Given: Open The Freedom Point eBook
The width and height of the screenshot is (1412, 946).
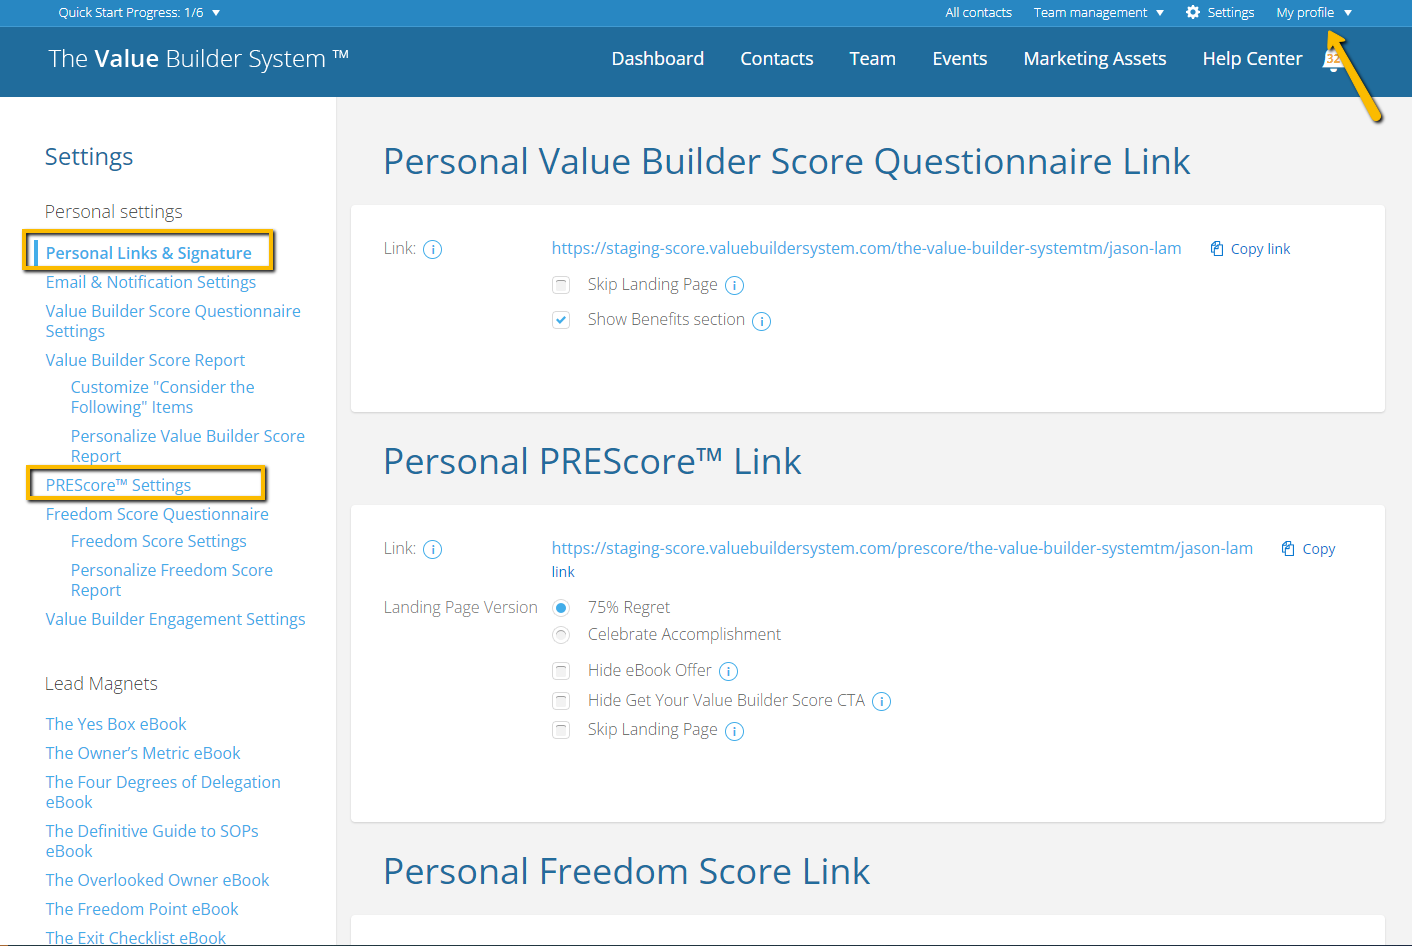Looking at the screenshot, I should tap(142, 909).
